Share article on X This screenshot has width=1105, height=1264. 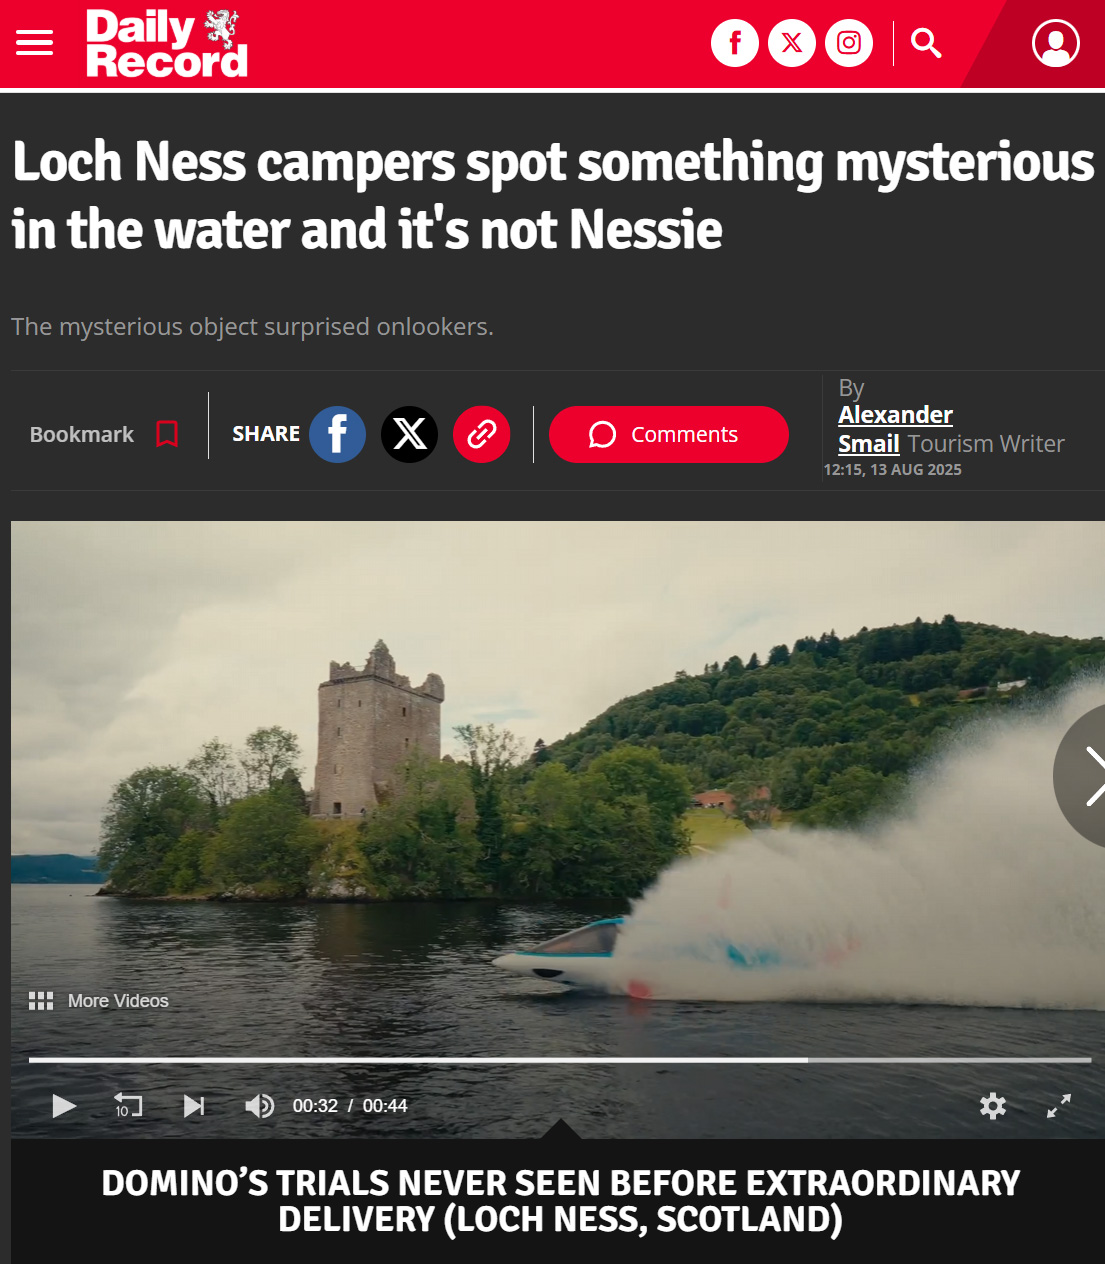[x=409, y=434]
